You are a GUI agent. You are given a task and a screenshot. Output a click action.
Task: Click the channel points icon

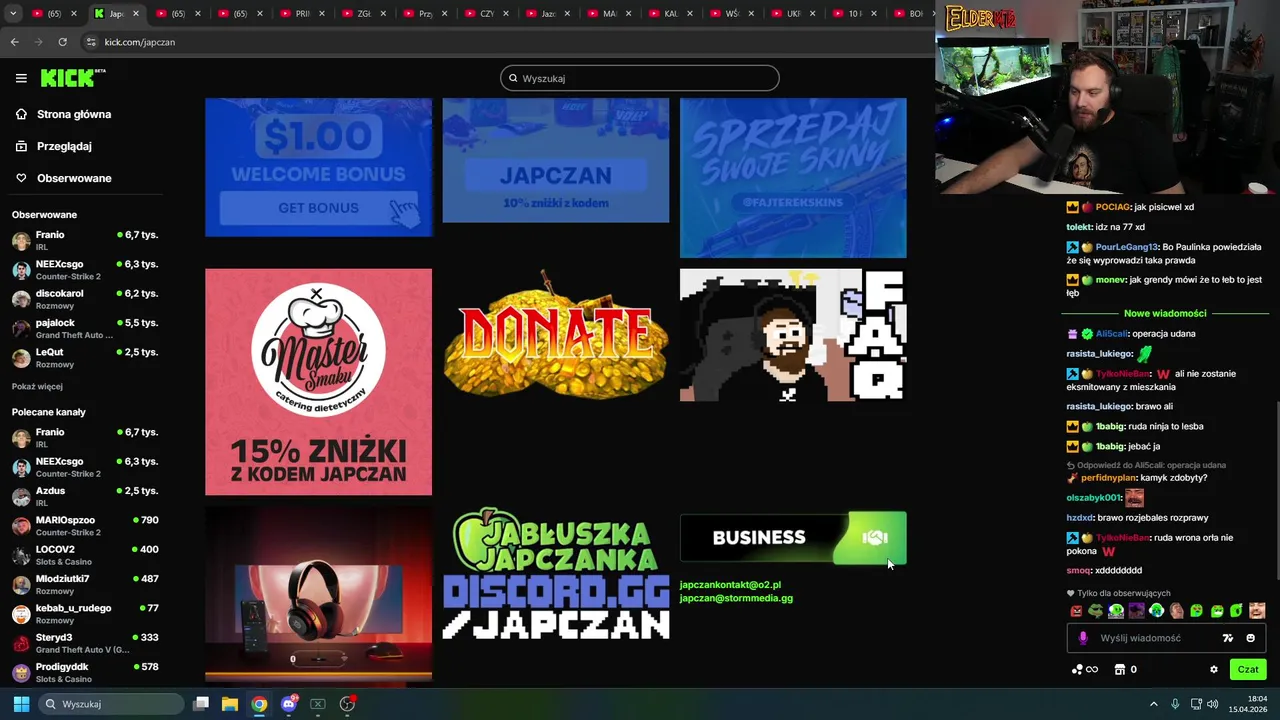pyautogui.click(x=1077, y=670)
